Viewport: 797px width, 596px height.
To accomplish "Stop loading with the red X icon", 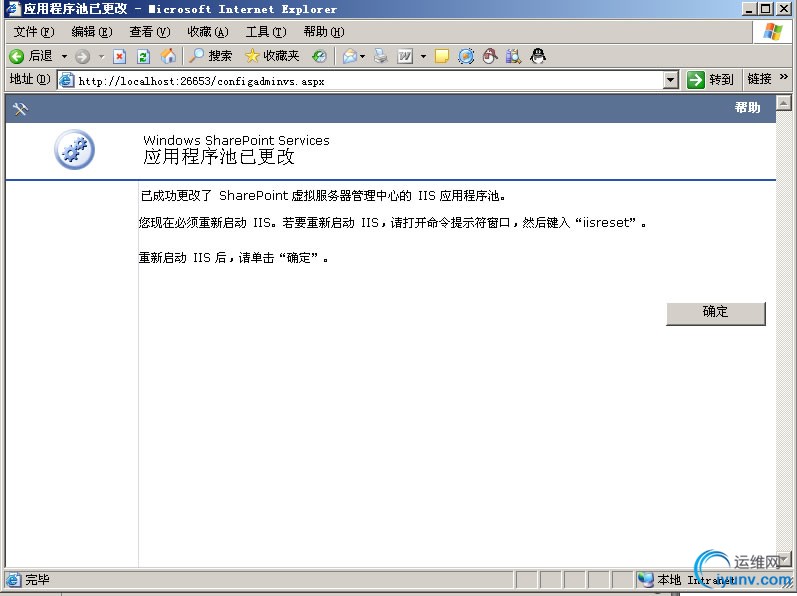I will (x=119, y=56).
